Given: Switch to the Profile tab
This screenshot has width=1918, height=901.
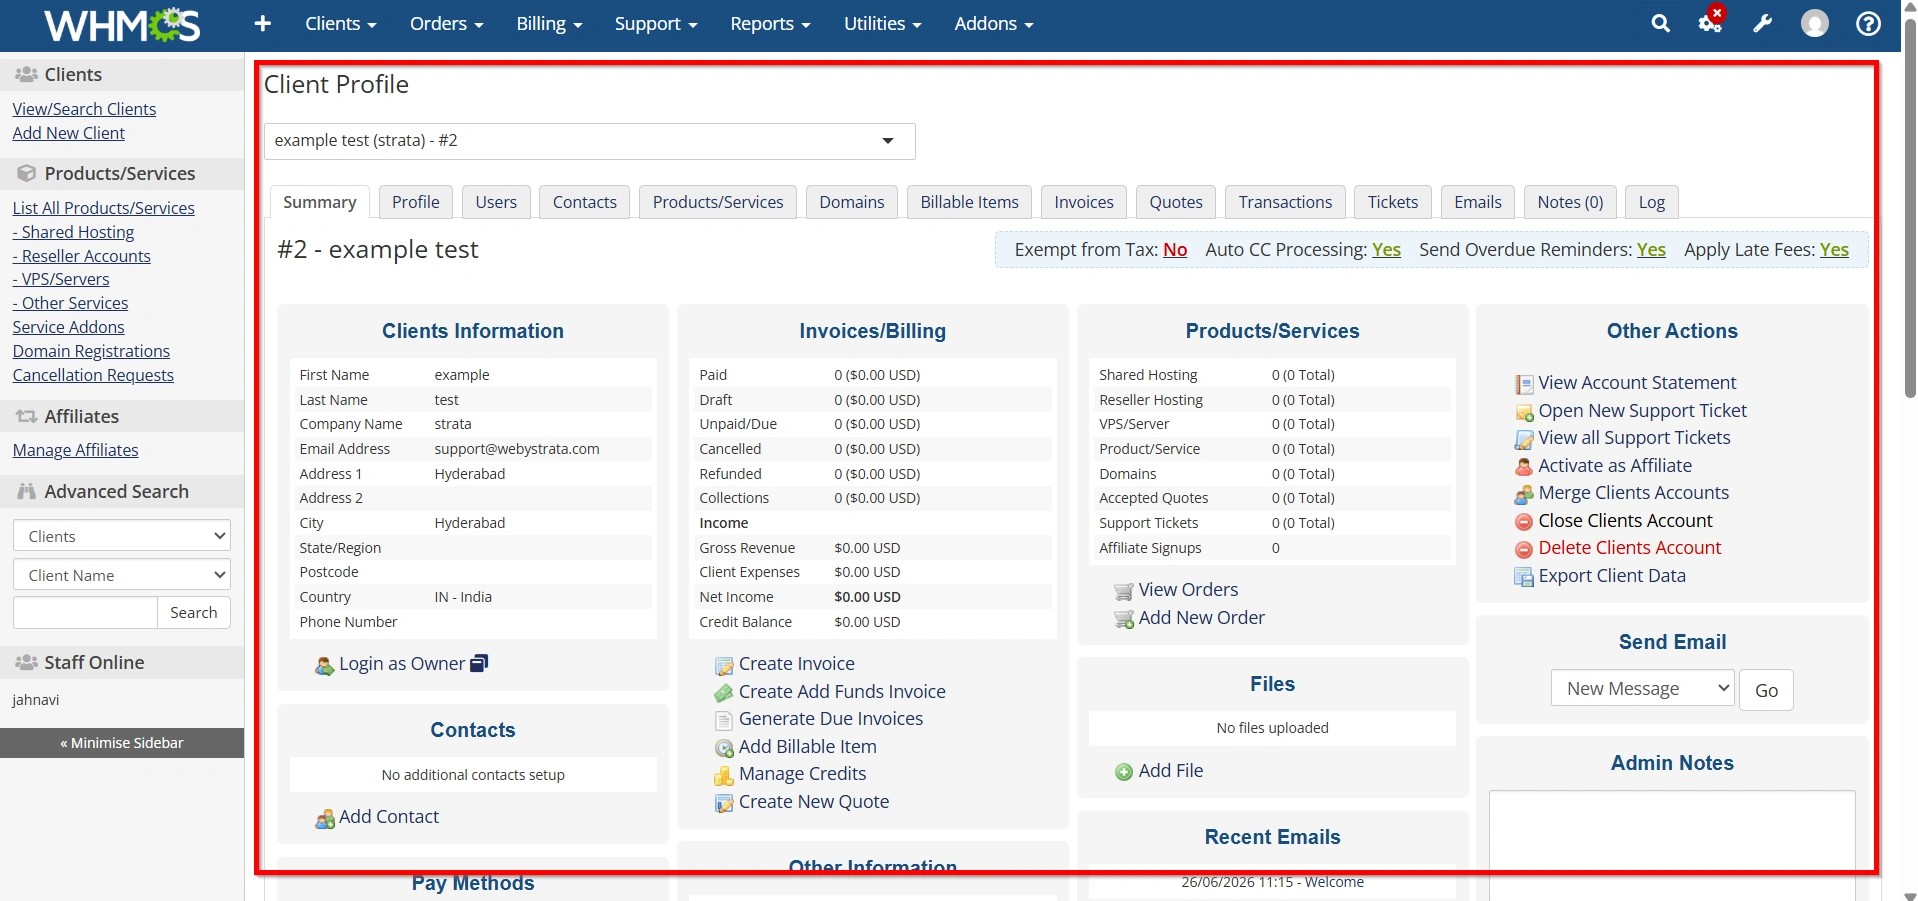Looking at the screenshot, I should 415,202.
